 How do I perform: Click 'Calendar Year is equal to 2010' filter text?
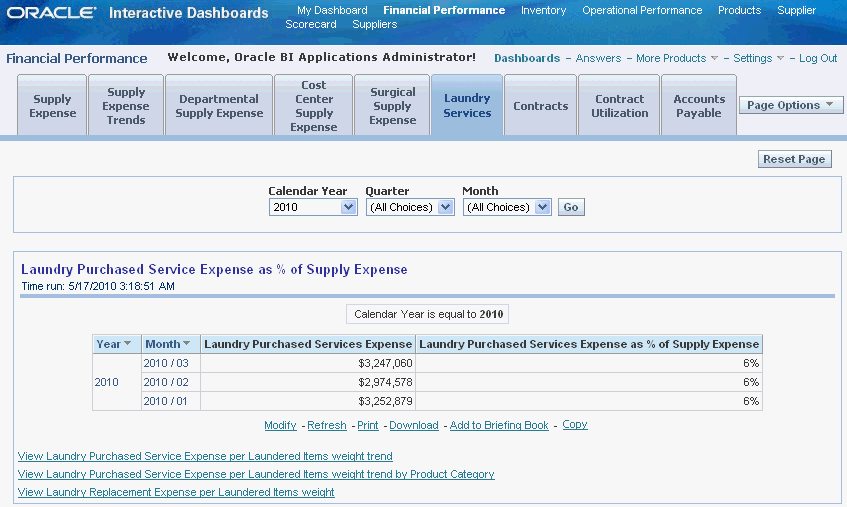(428, 314)
